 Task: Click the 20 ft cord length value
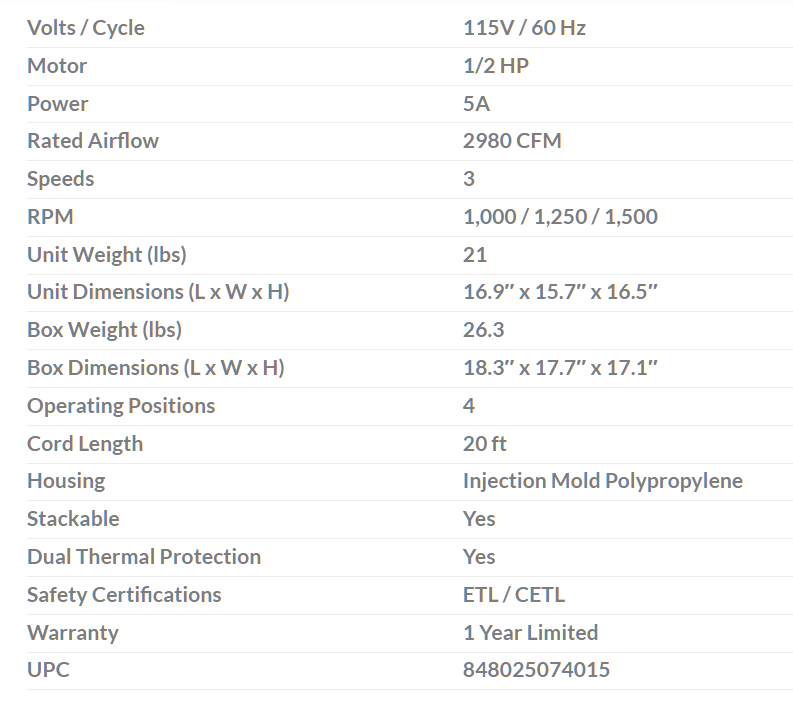click(485, 444)
